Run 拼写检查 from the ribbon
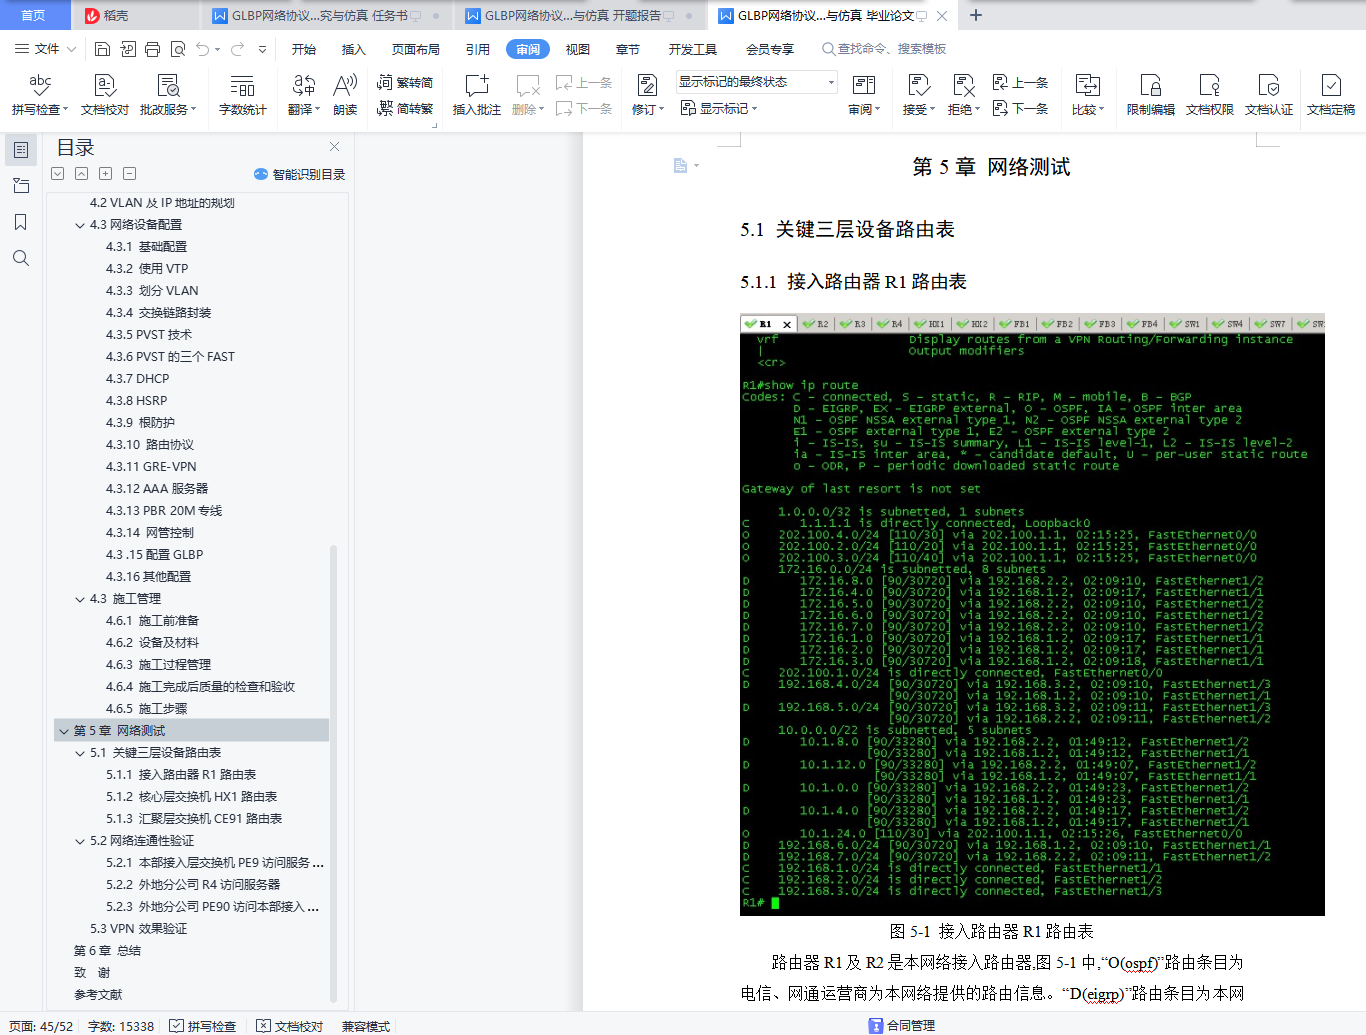 [40, 95]
